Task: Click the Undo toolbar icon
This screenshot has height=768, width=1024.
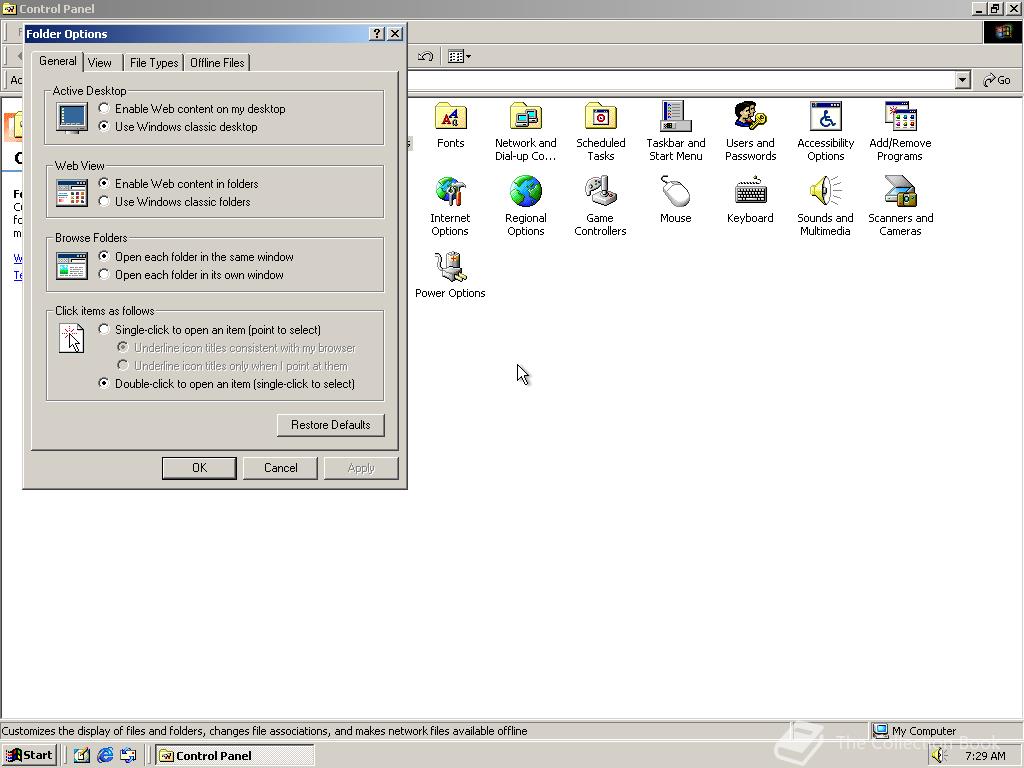Action: pyautogui.click(x=425, y=57)
